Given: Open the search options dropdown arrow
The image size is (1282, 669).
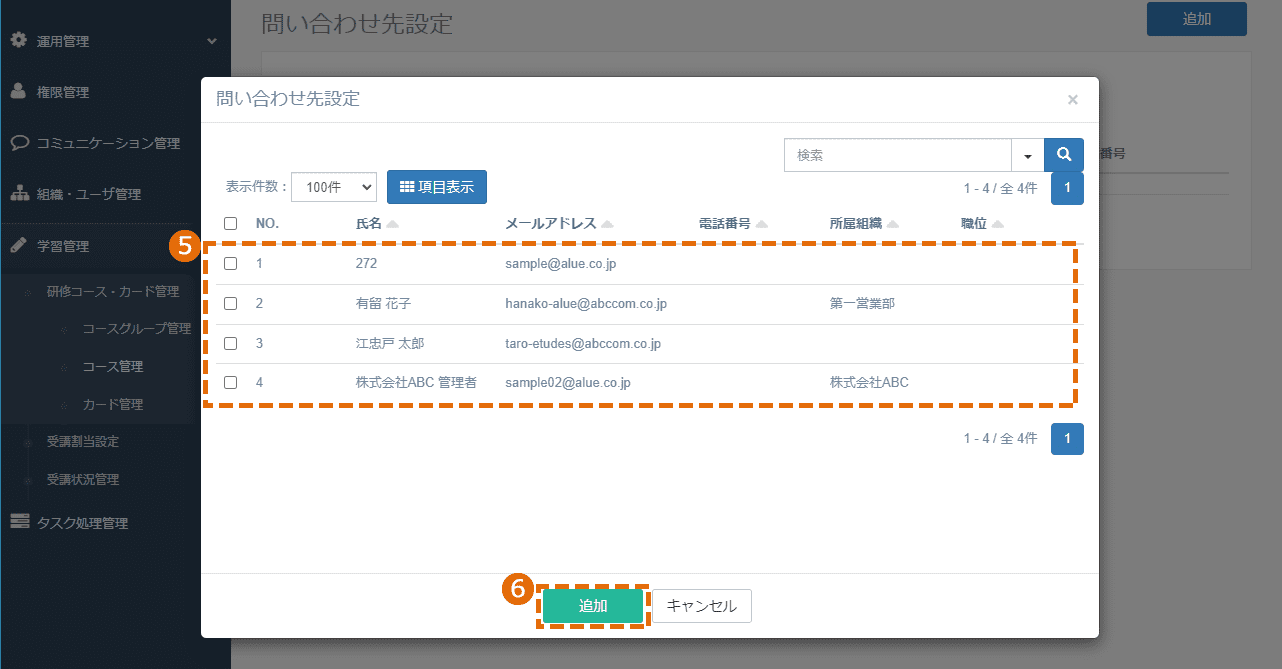Looking at the screenshot, I should tap(1027, 155).
